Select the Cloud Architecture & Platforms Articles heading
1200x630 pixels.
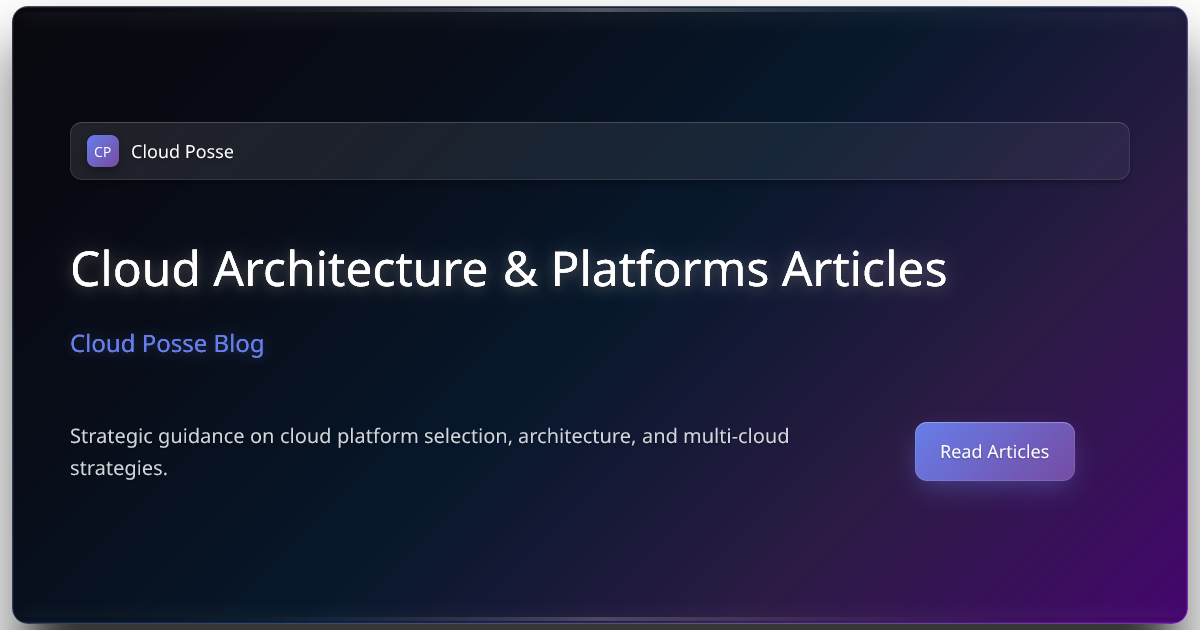(508, 269)
